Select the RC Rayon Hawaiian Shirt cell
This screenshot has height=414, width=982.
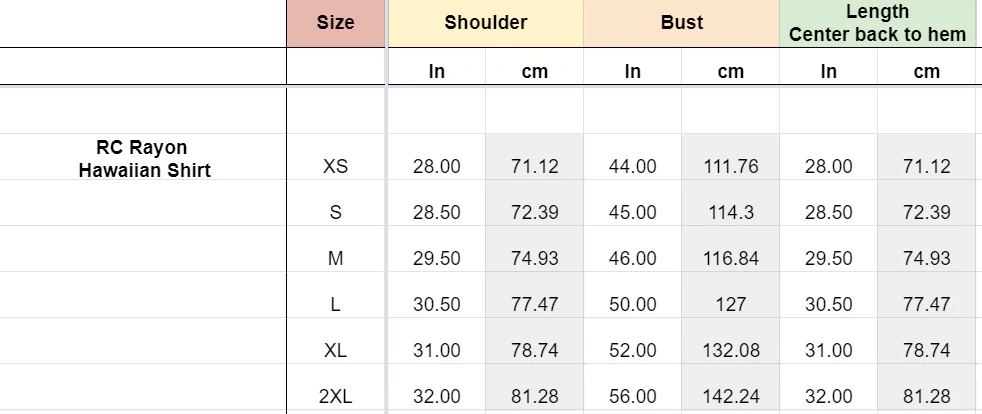(x=145, y=159)
